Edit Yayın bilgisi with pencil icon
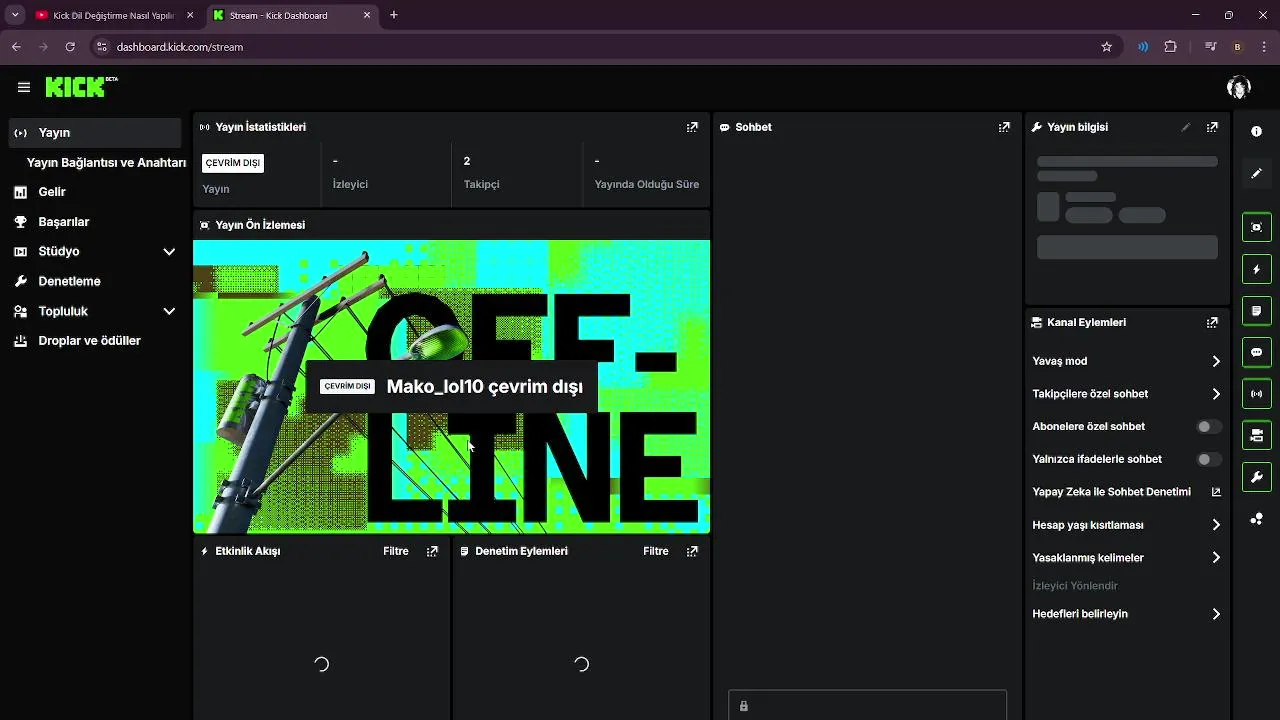1280x720 pixels. click(1186, 127)
